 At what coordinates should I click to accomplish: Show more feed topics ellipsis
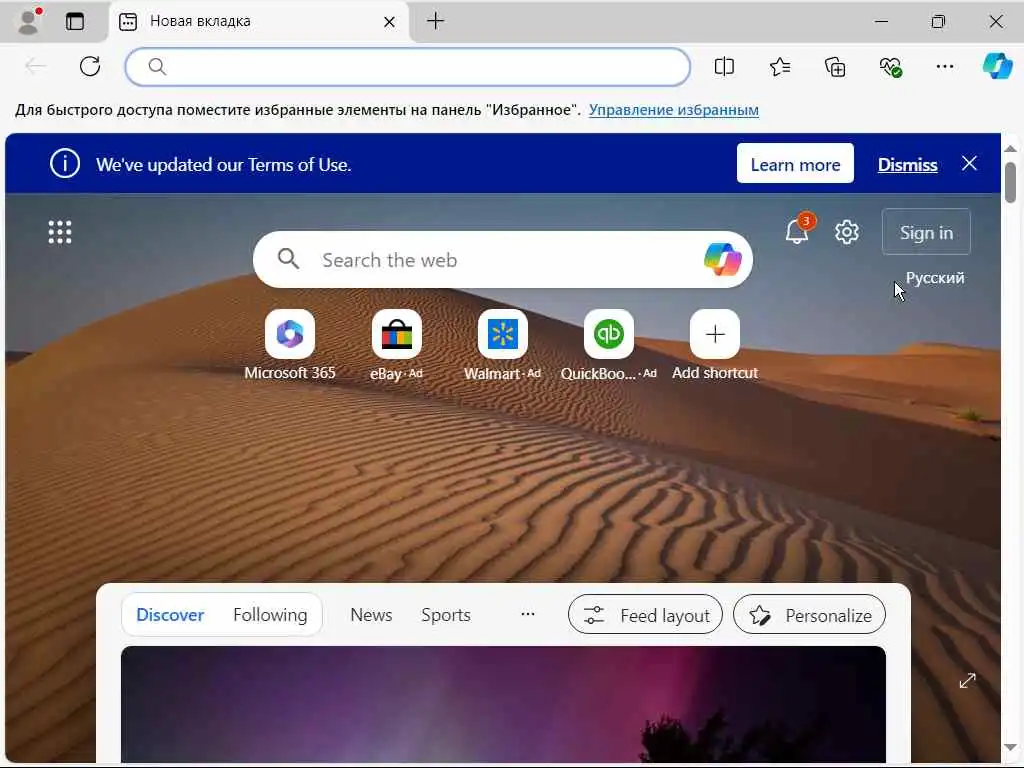click(x=528, y=614)
